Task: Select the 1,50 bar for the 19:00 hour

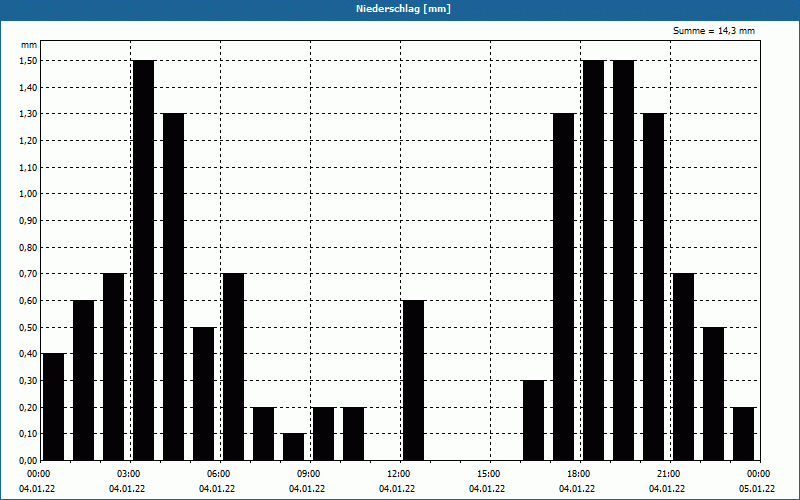Action: (623, 260)
